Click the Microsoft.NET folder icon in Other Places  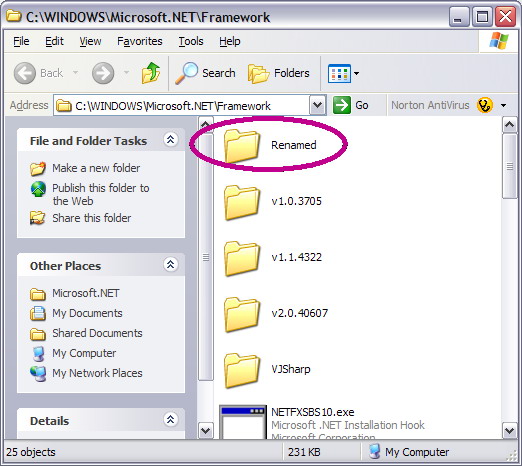pyautogui.click(x=38, y=294)
